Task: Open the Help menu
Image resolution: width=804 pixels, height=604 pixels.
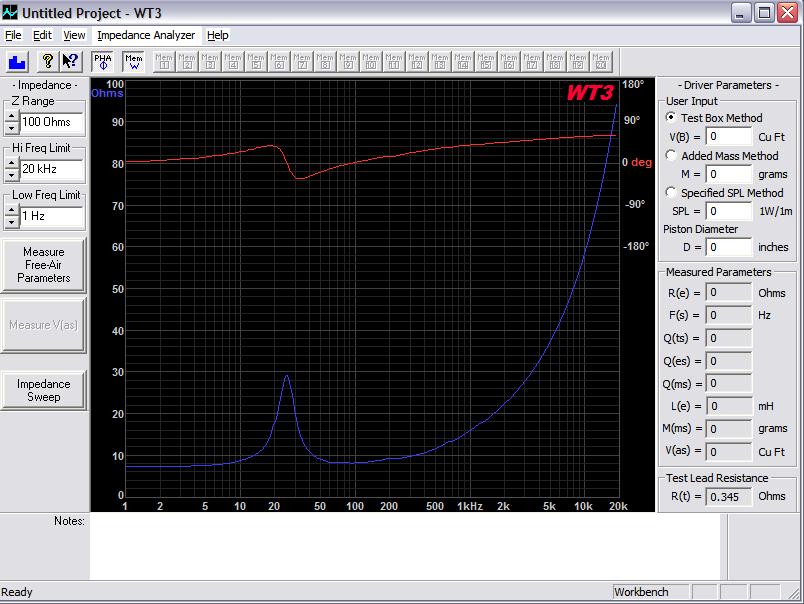Action: tap(217, 35)
